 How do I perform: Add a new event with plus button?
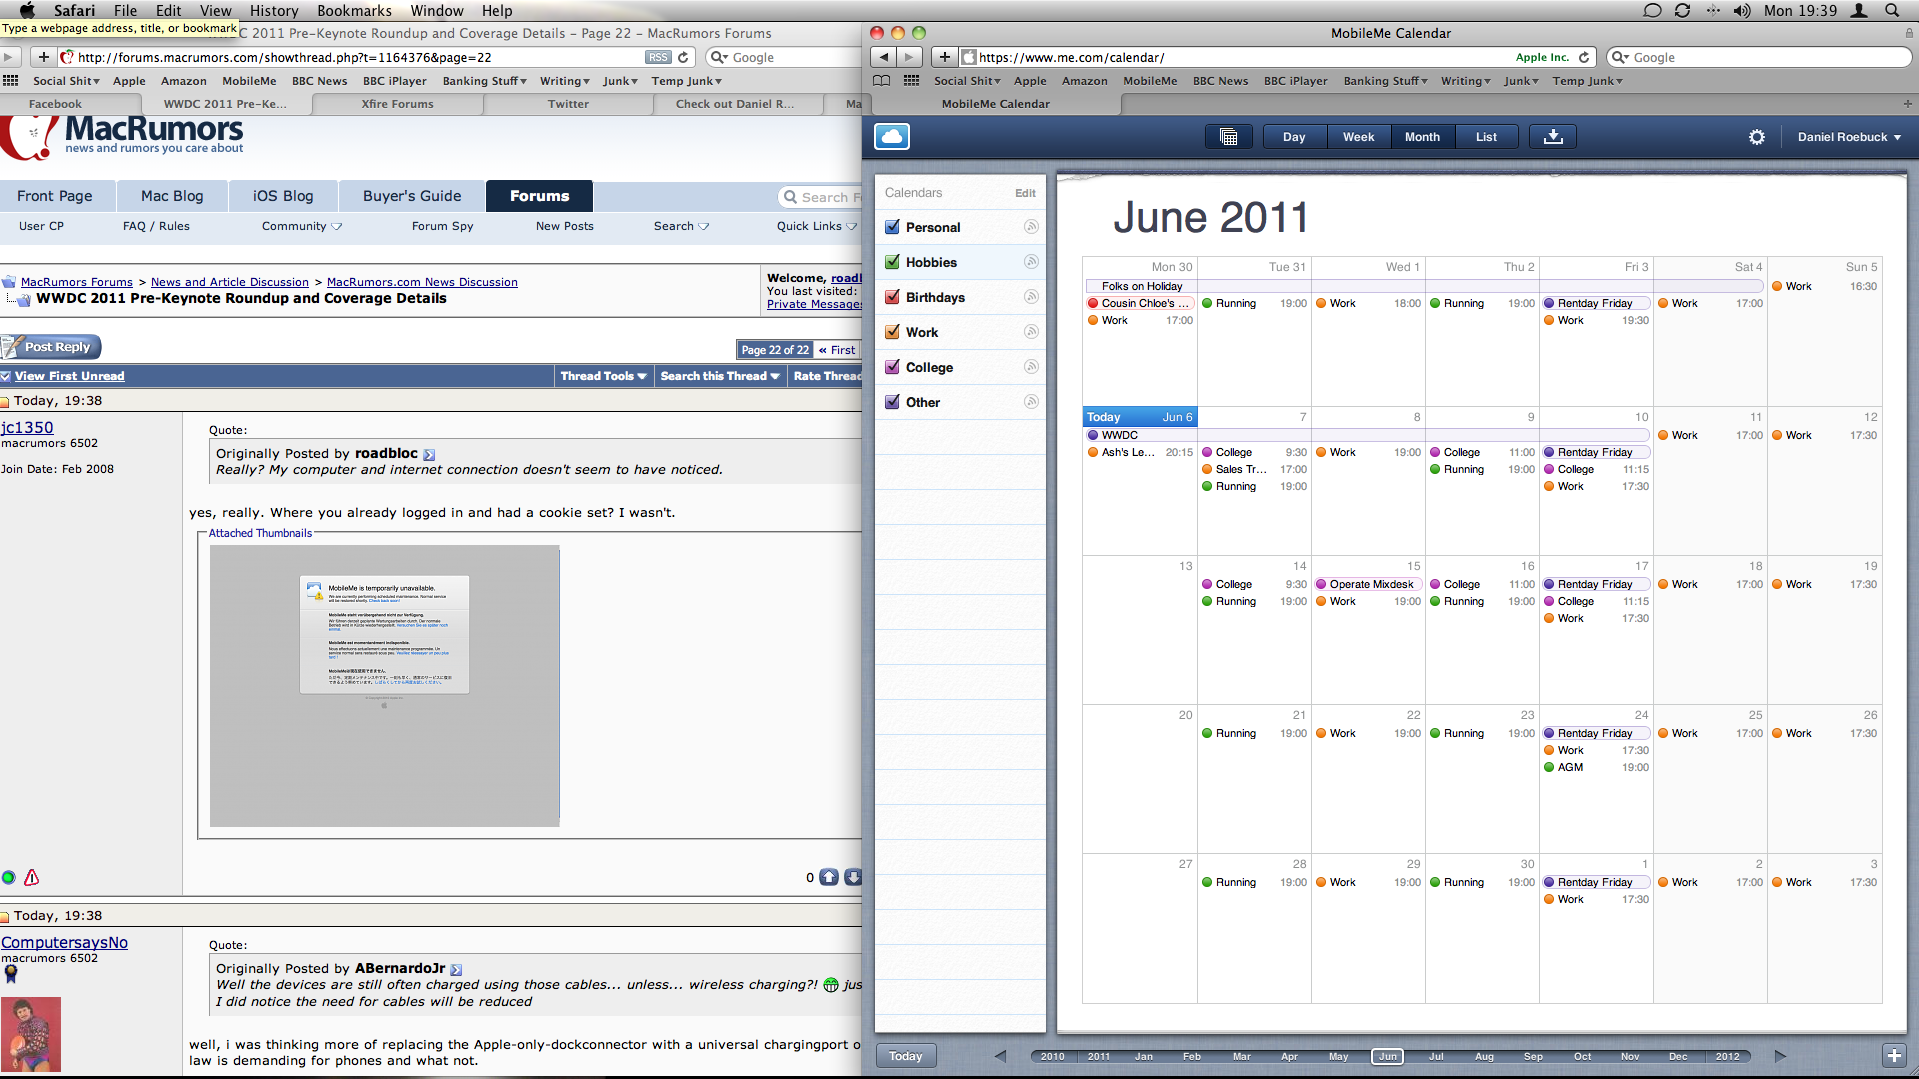[1894, 1056]
